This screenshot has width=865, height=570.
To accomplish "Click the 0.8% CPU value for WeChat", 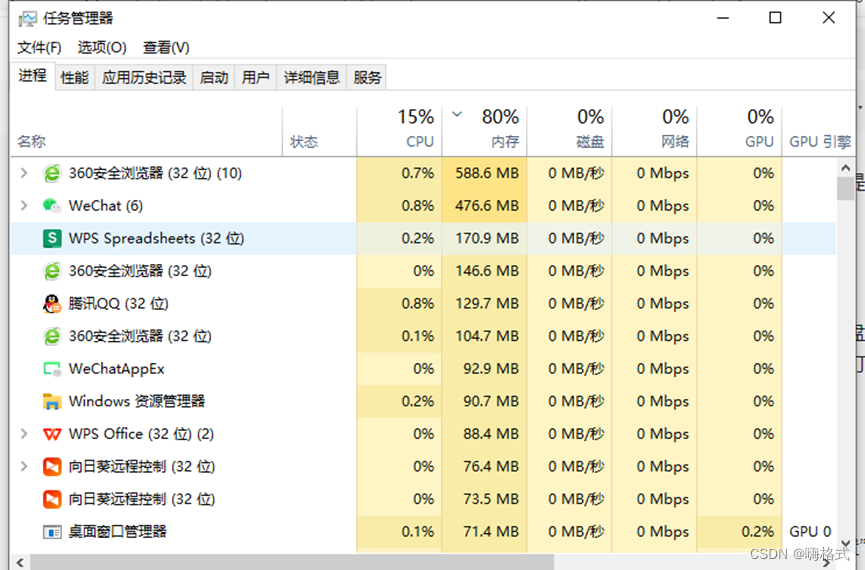I will click(x=418, y=206).
